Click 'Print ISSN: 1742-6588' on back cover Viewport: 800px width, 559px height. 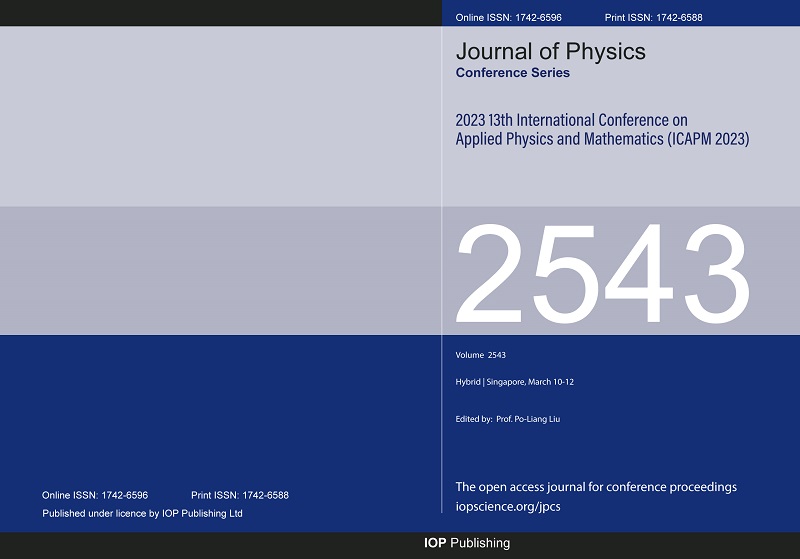pos(240,495)
